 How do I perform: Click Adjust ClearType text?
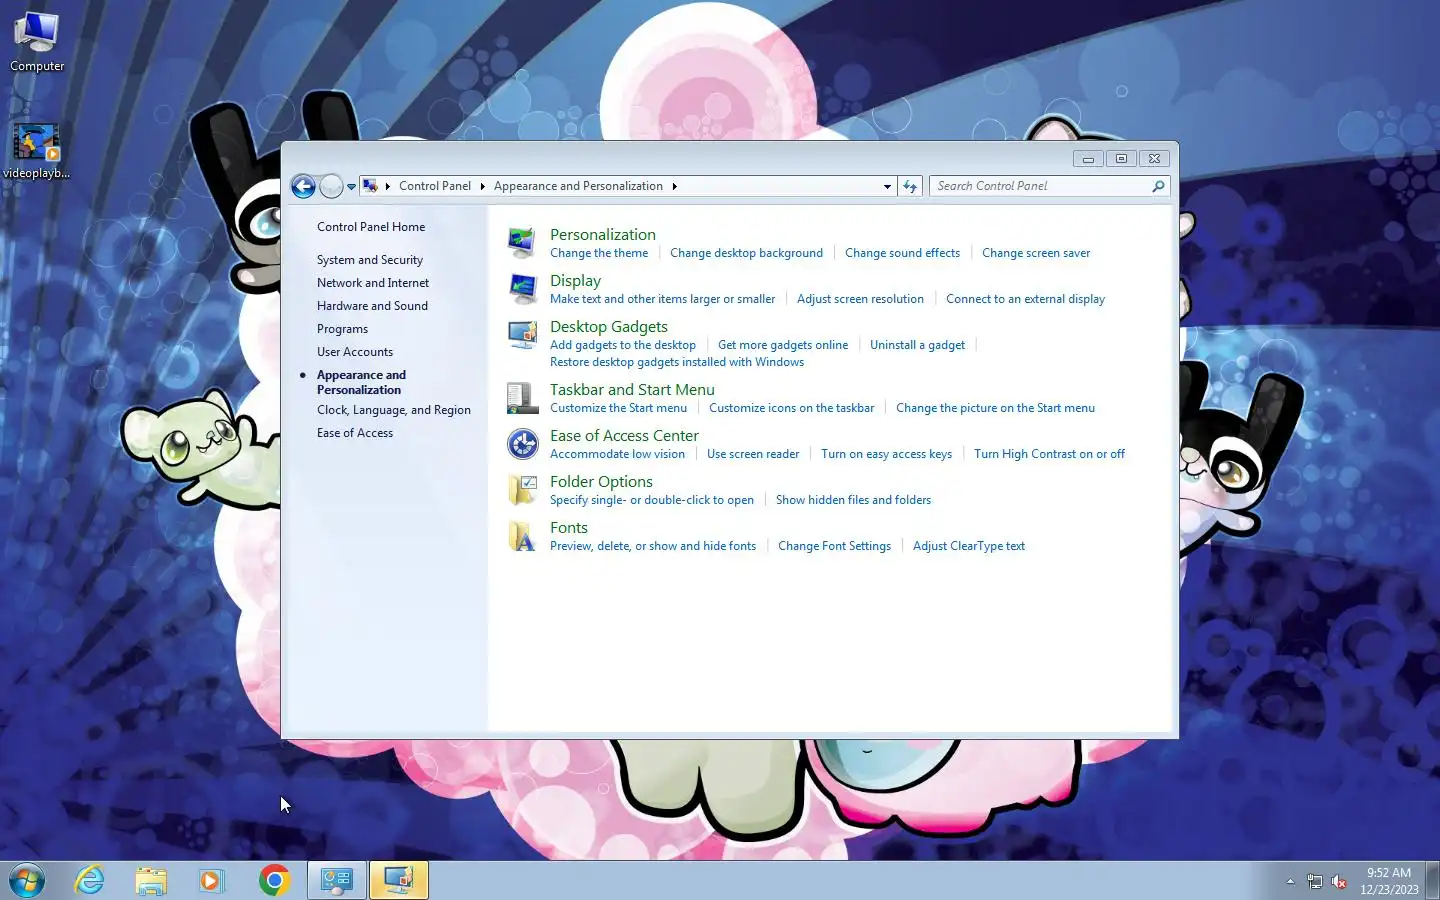tap(968, 546)
